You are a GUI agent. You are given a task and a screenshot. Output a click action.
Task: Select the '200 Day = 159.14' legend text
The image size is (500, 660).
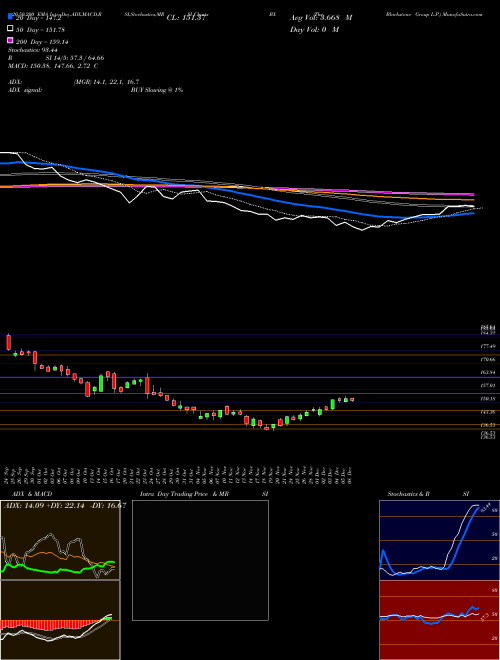click(42, 42)
